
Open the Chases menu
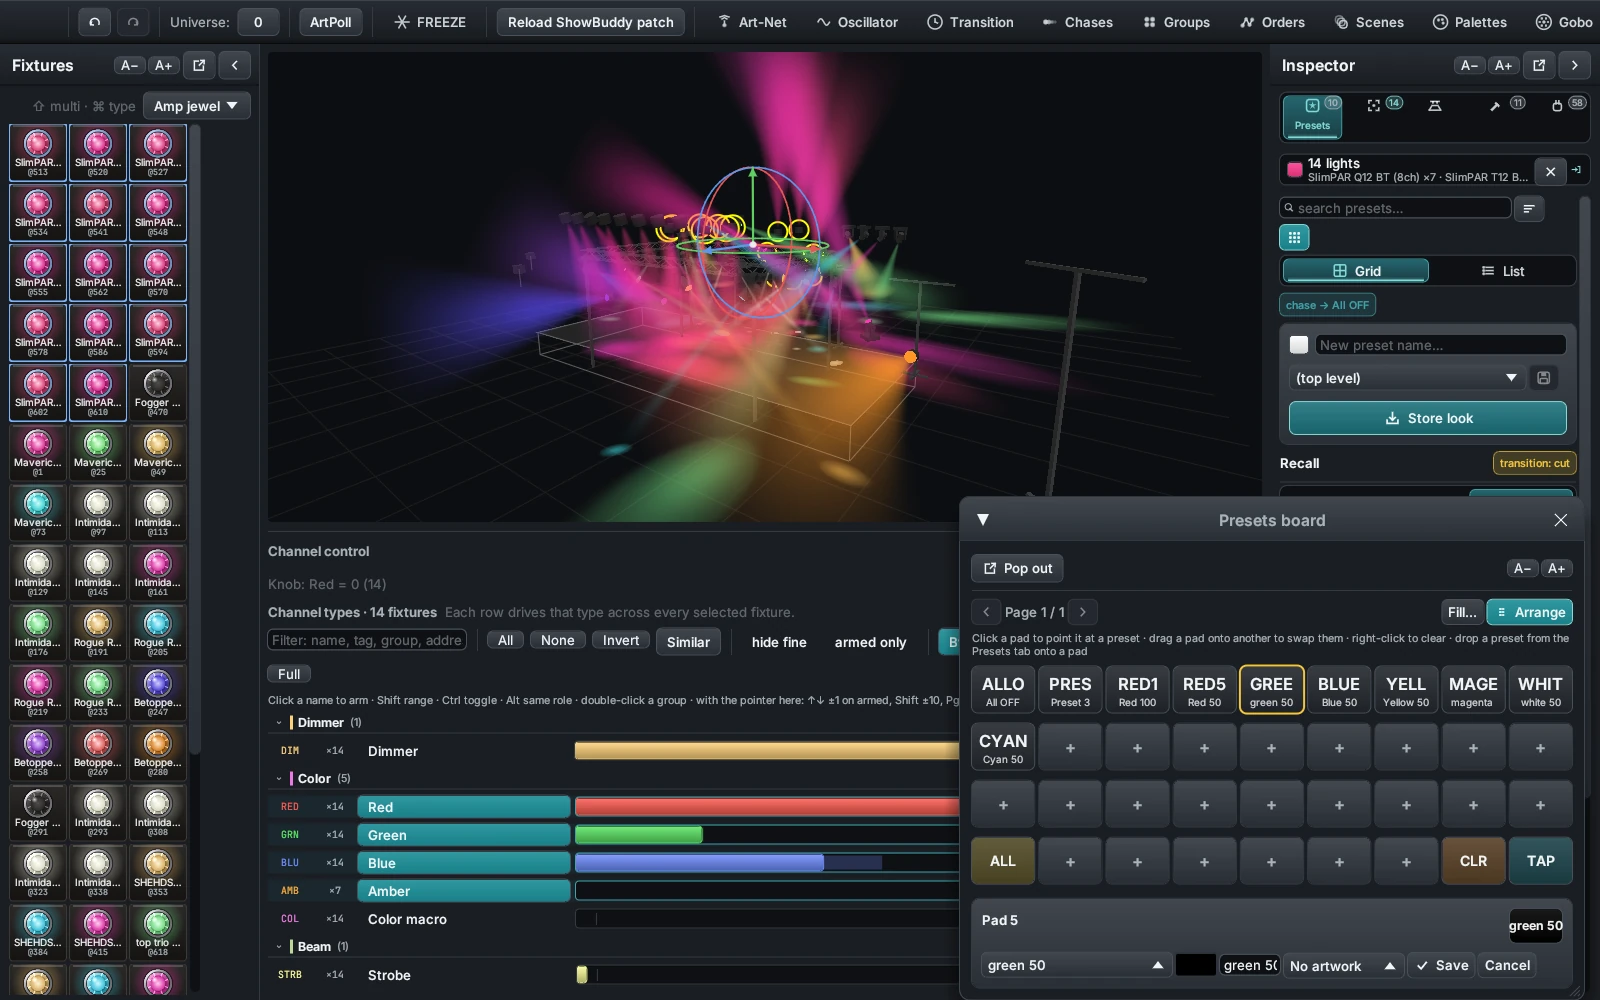tap(1077, 22)
